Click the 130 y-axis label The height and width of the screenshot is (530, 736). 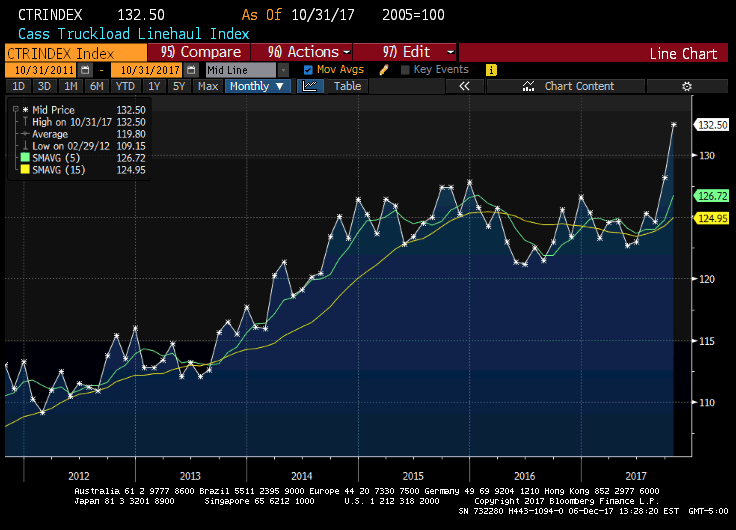click(707, 156)
